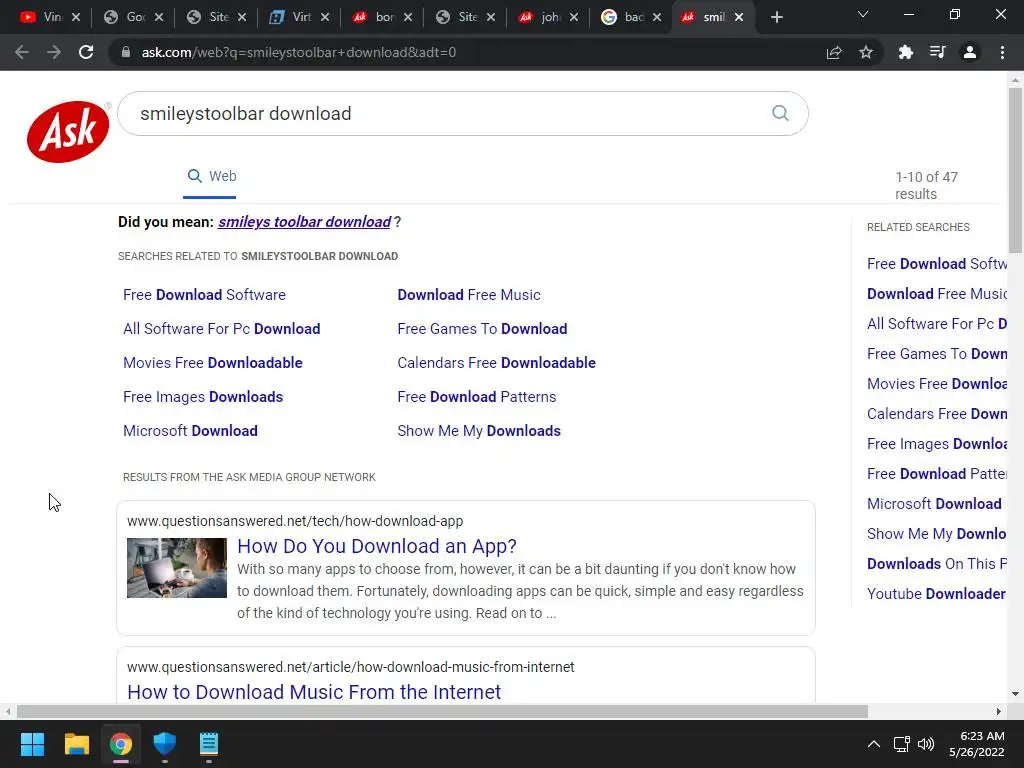Open Windows Security shield in taskbar
The width and height of the screenshot is (1024, 768).
tap(165, 744)
